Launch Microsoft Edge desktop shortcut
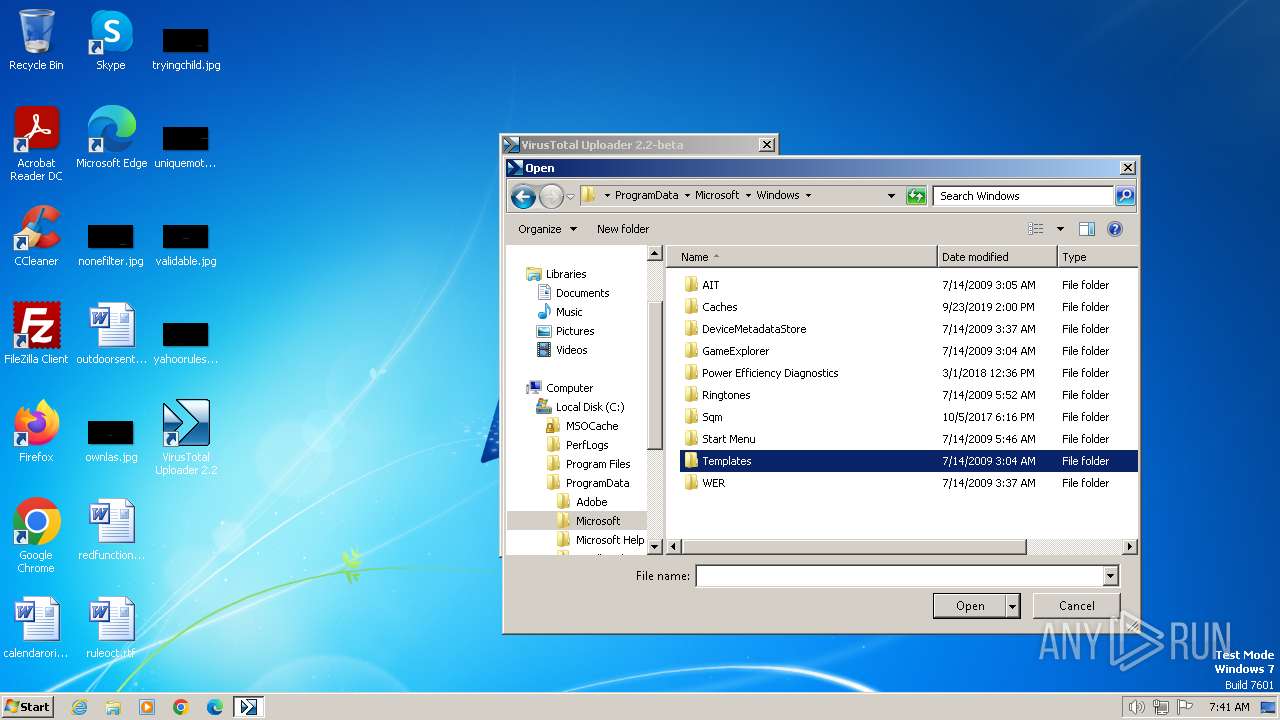 [x=111, y=138]
